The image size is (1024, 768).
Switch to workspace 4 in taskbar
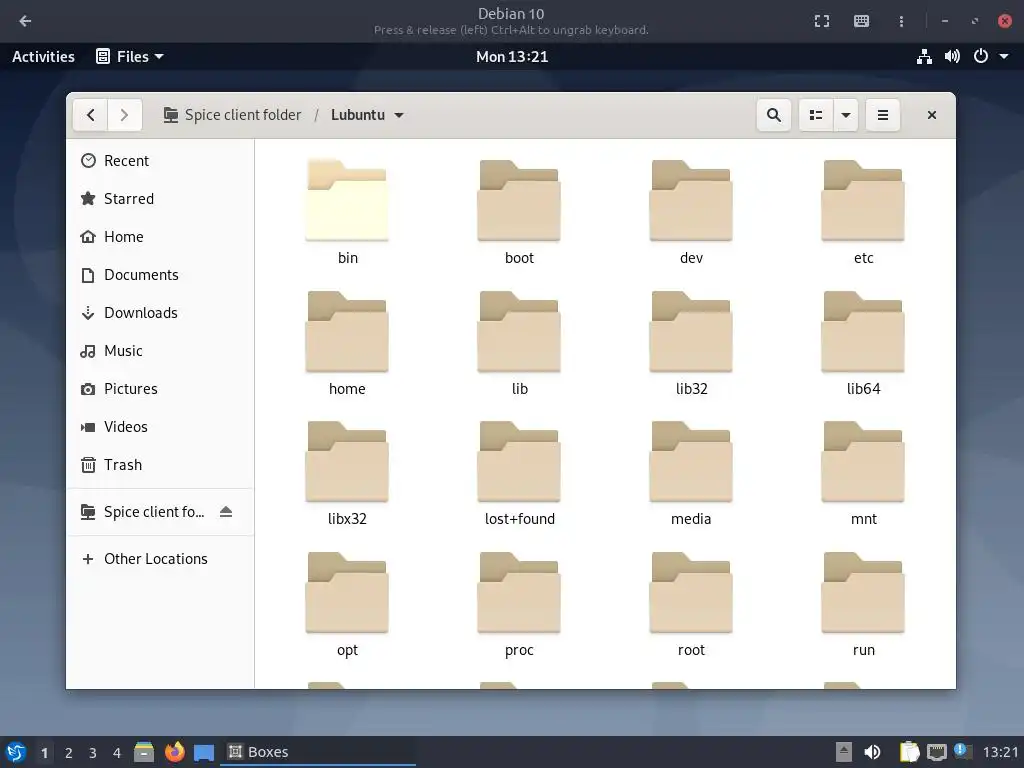coord(117,753)
